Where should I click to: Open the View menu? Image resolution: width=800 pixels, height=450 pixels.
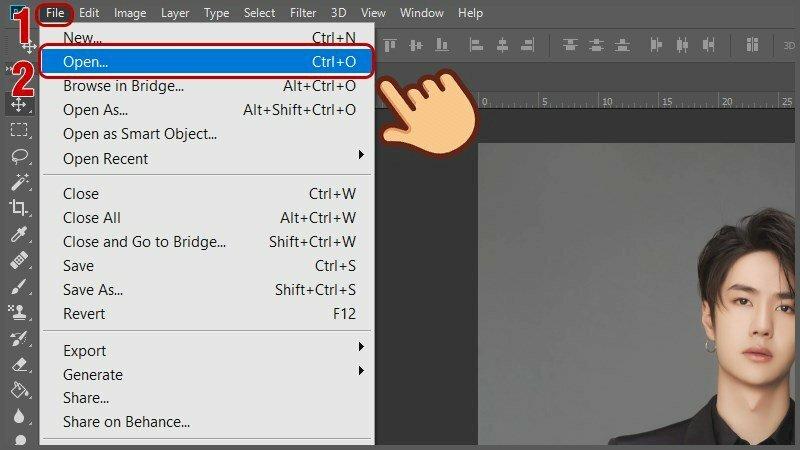(373, 13)
